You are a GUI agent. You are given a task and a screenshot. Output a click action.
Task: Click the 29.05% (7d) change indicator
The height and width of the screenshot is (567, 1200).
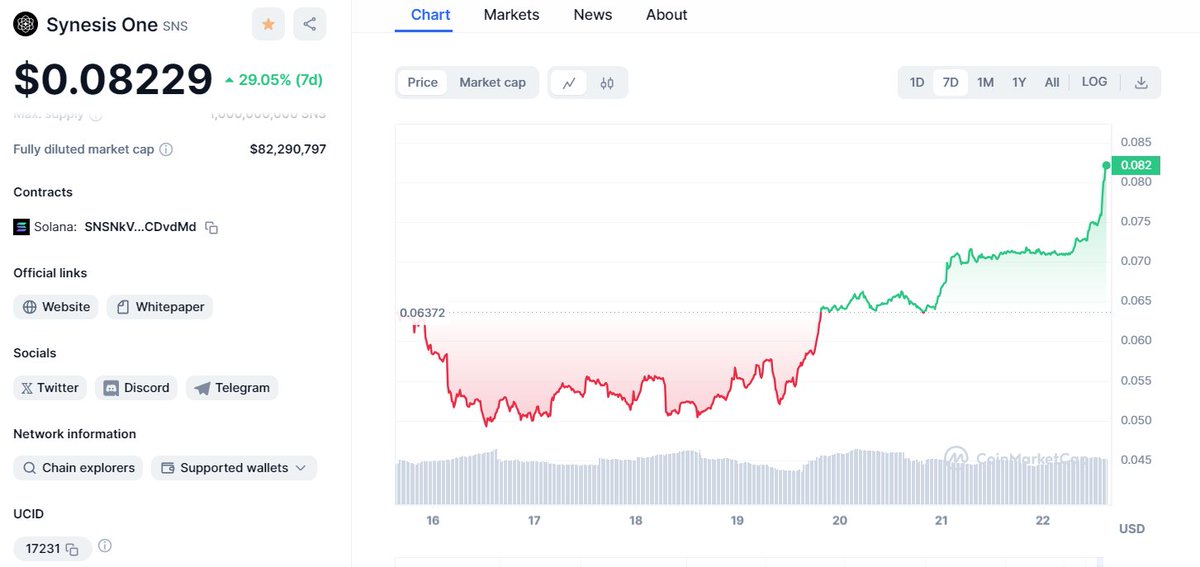pyautogui.click(x=273, y=79)
